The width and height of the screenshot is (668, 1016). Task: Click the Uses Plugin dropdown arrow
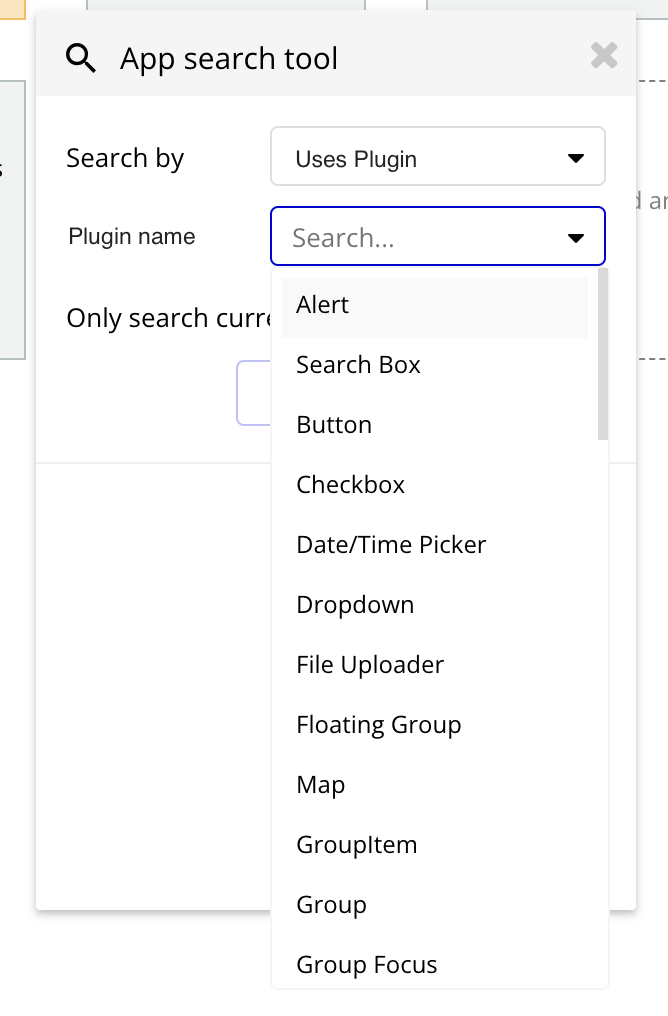point(575,158)
